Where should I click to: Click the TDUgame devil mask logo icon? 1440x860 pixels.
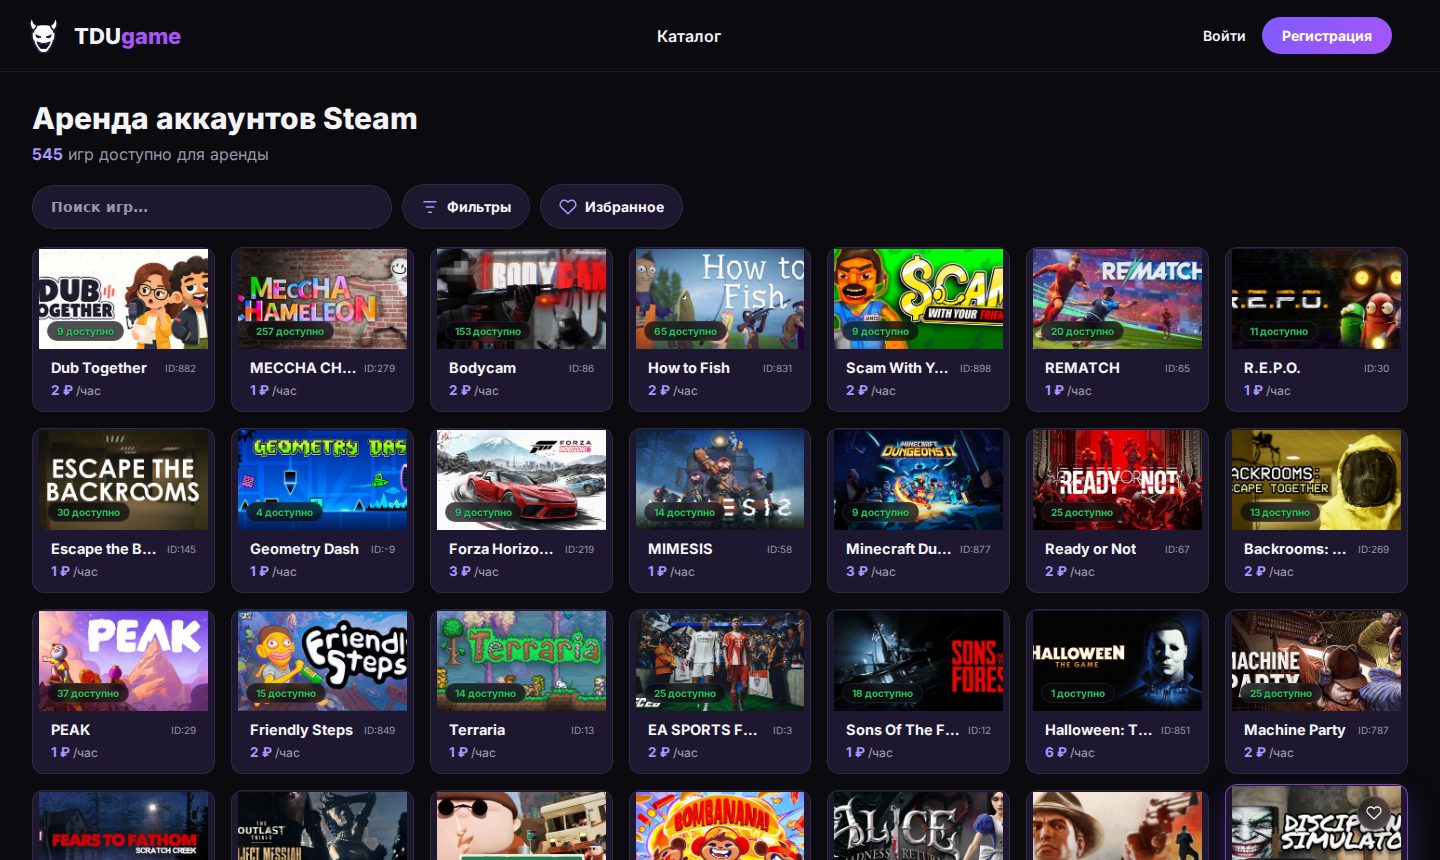(x=43, y=36)
